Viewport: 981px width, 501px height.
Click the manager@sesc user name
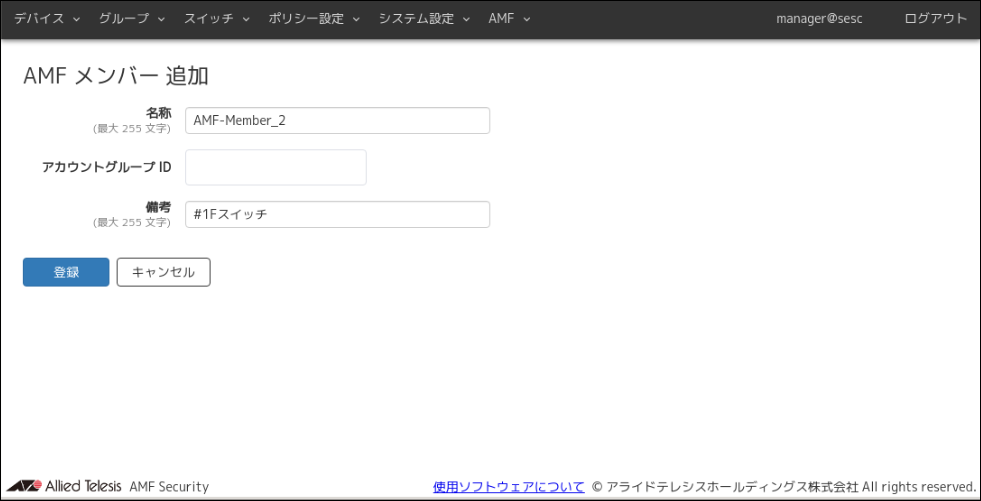pyautogui.click(x=819, y=19)
